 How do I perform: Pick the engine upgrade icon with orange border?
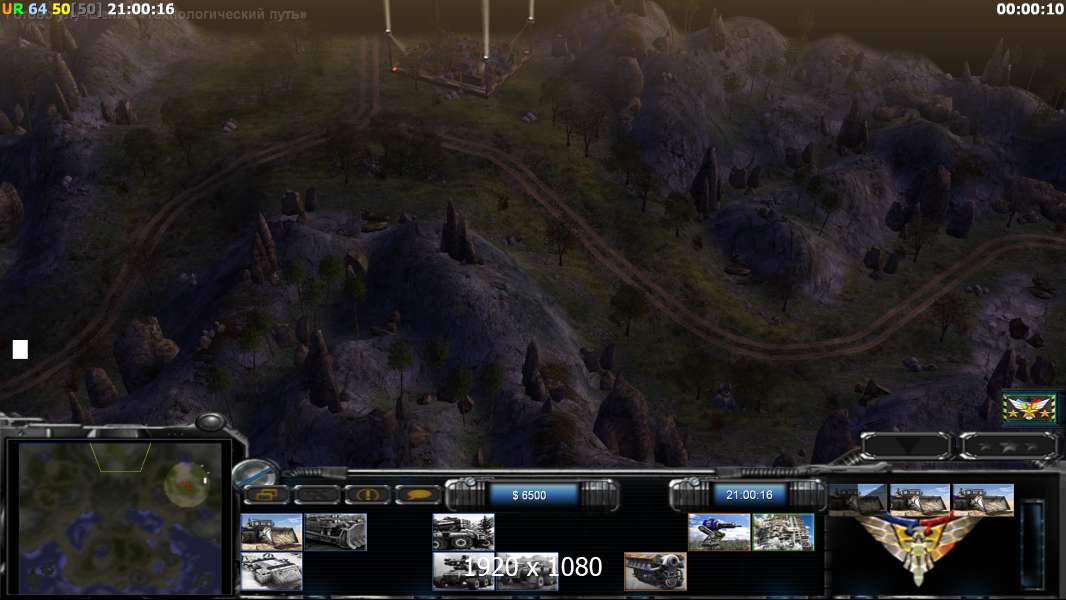655,571
